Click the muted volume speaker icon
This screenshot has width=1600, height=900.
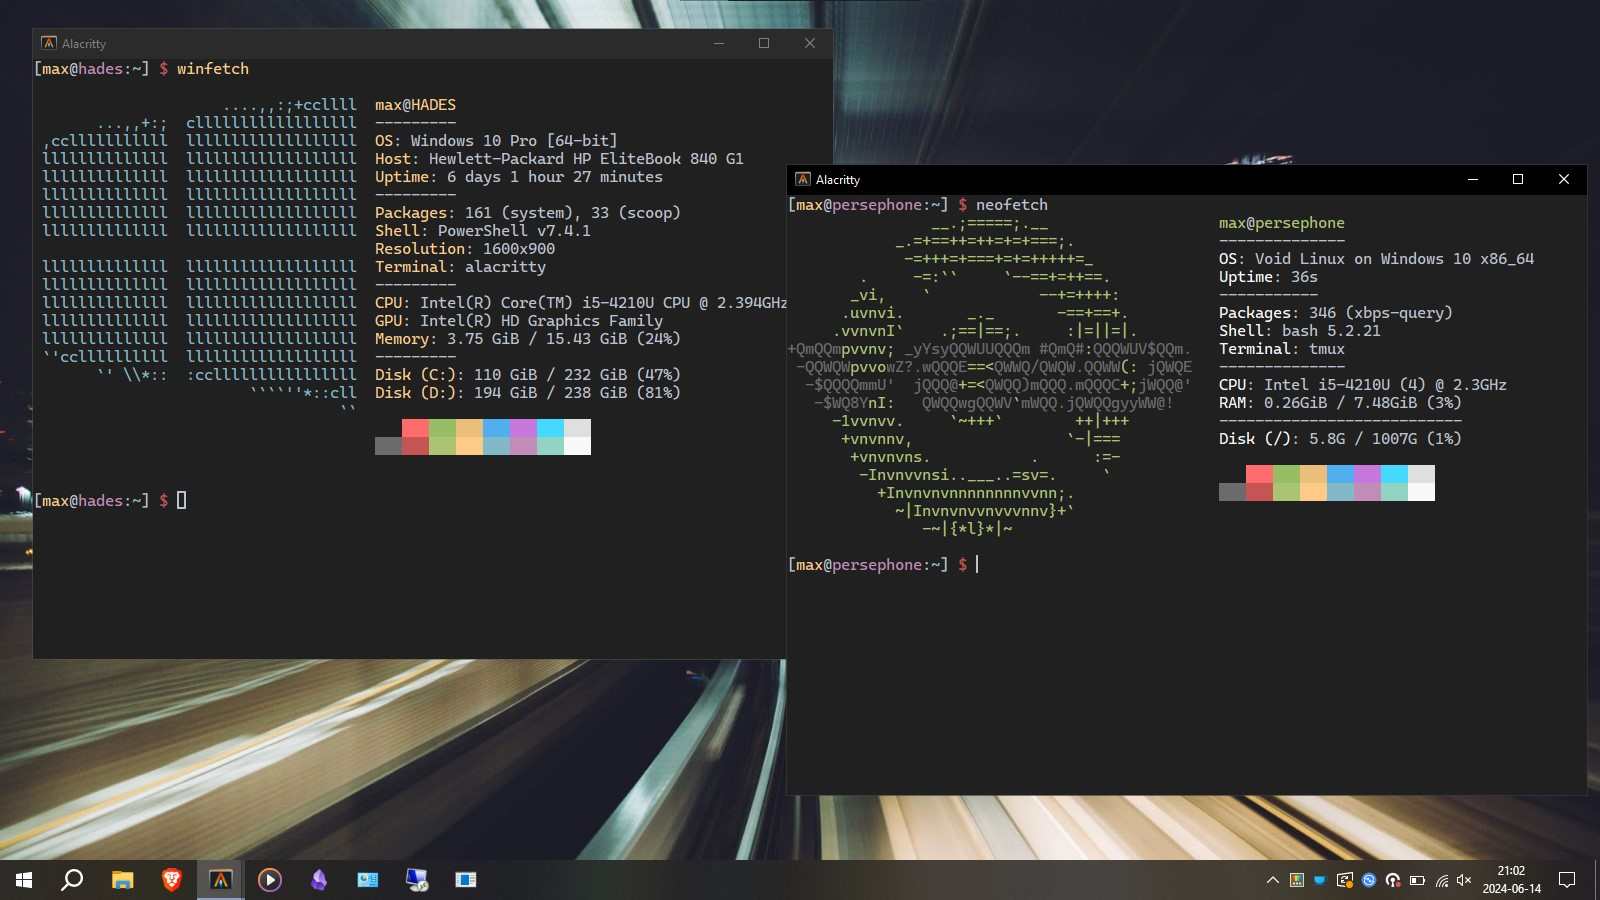click(1465, 880)
